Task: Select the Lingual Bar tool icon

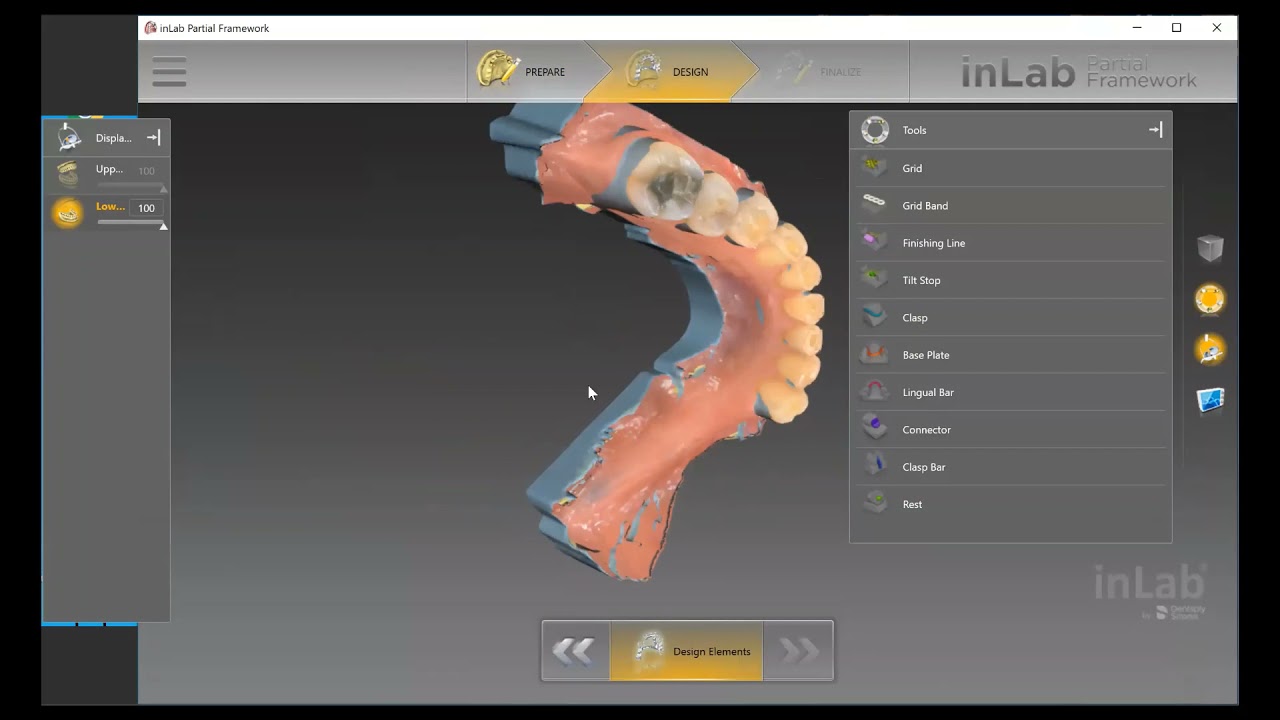Action: pos(875,391)
